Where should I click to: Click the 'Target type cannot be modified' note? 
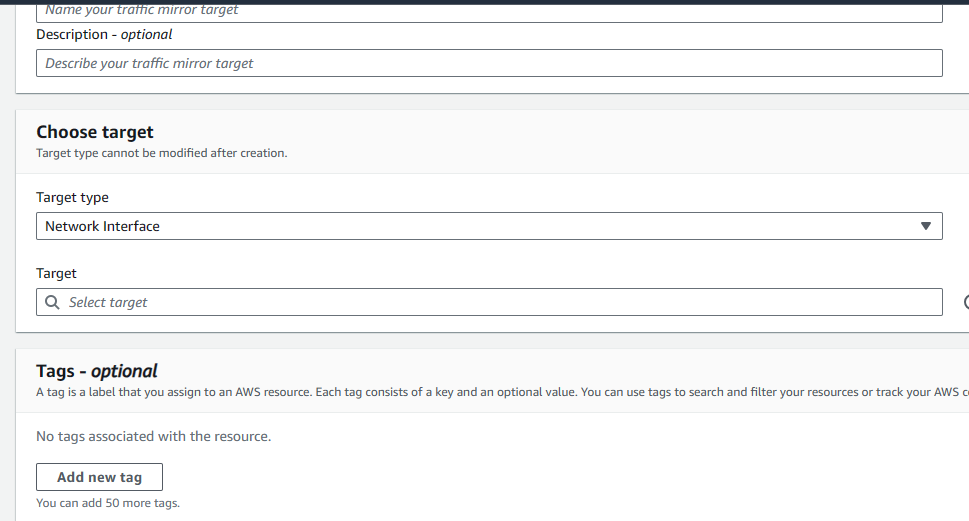point(161,153)
